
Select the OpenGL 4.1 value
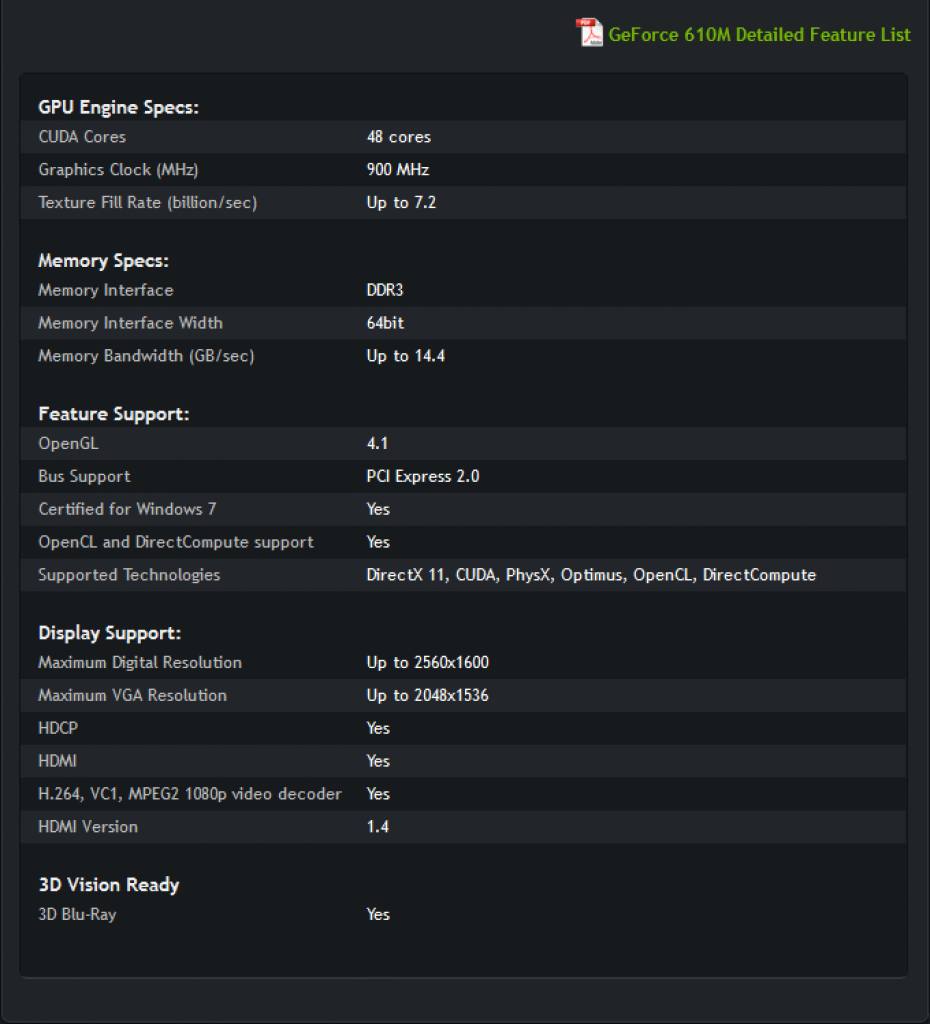pyautogui.click(x=377, y=443)
